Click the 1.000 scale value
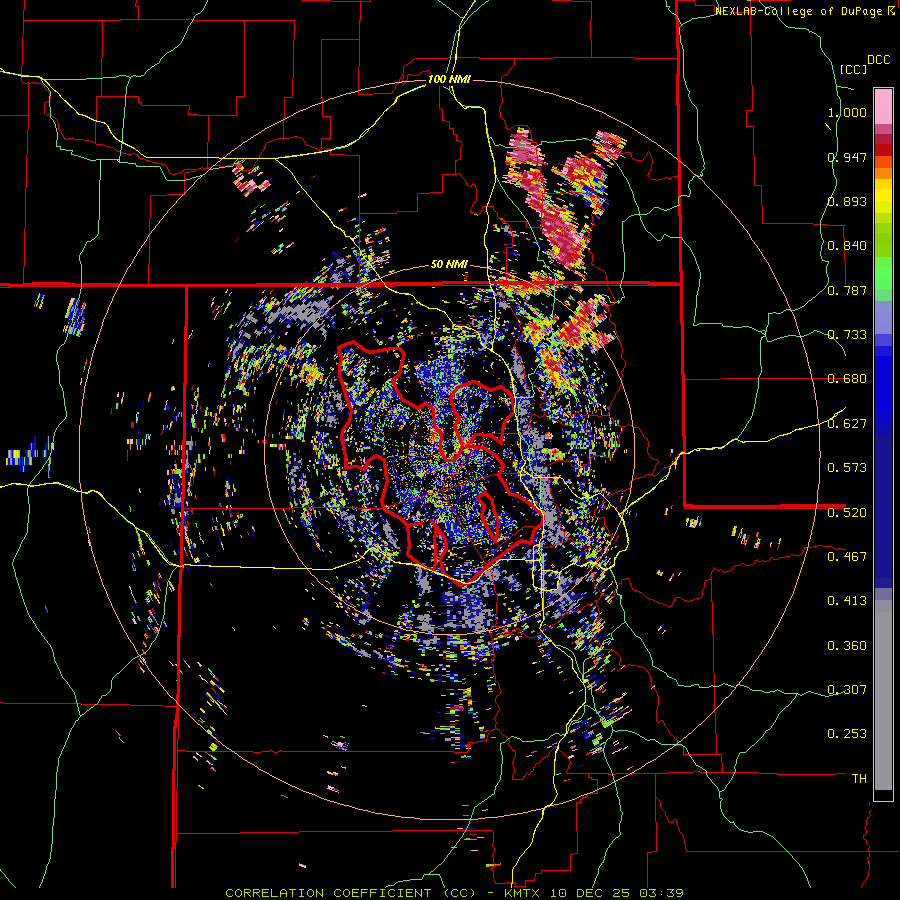The image size is (900, 900). [847, 112]
